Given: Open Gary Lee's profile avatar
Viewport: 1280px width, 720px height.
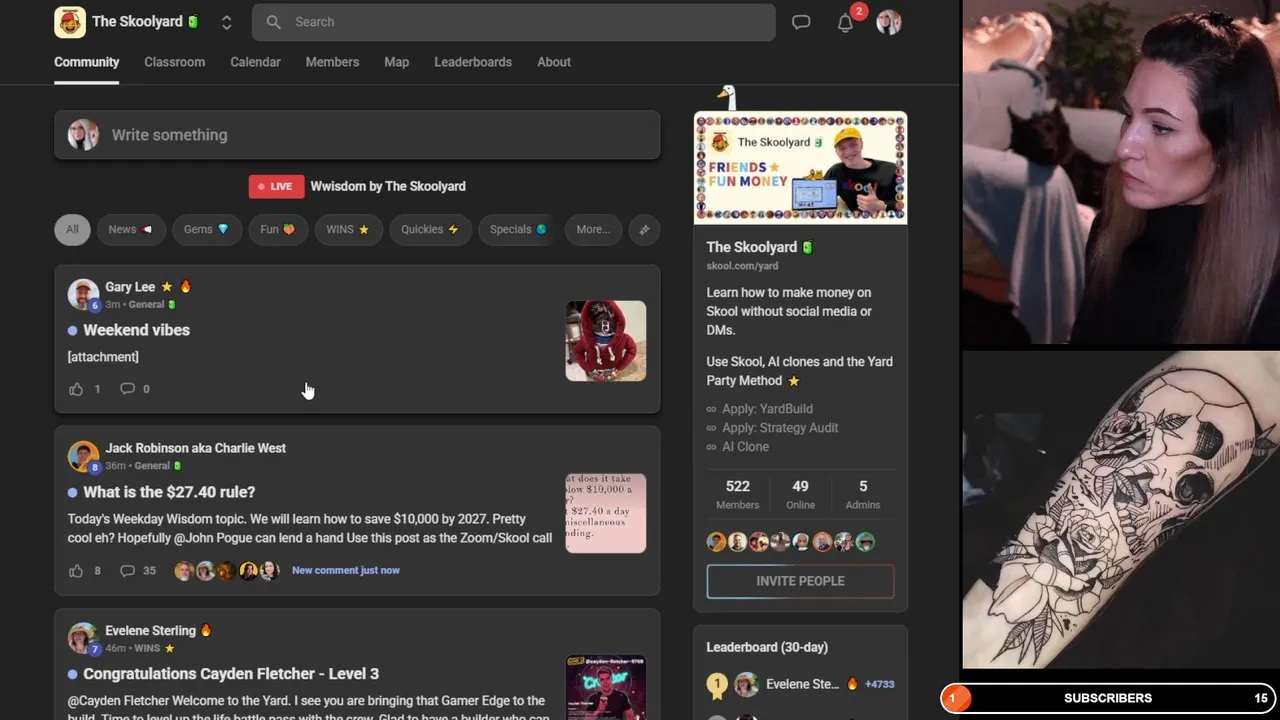Looking at the screenshot, I should tap(83, 294).
